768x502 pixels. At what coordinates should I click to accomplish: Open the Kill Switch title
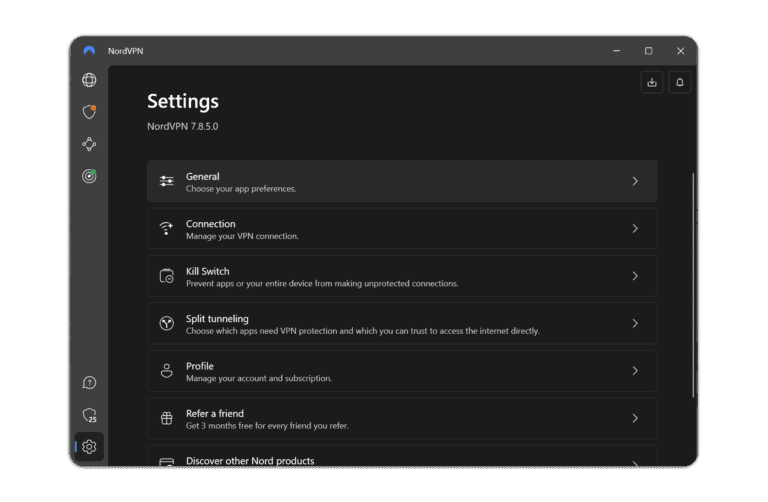207,271
